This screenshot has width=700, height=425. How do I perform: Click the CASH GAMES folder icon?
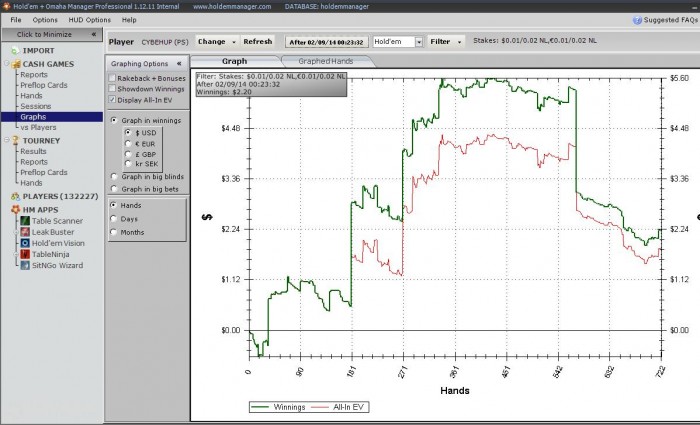click(16, 64)
